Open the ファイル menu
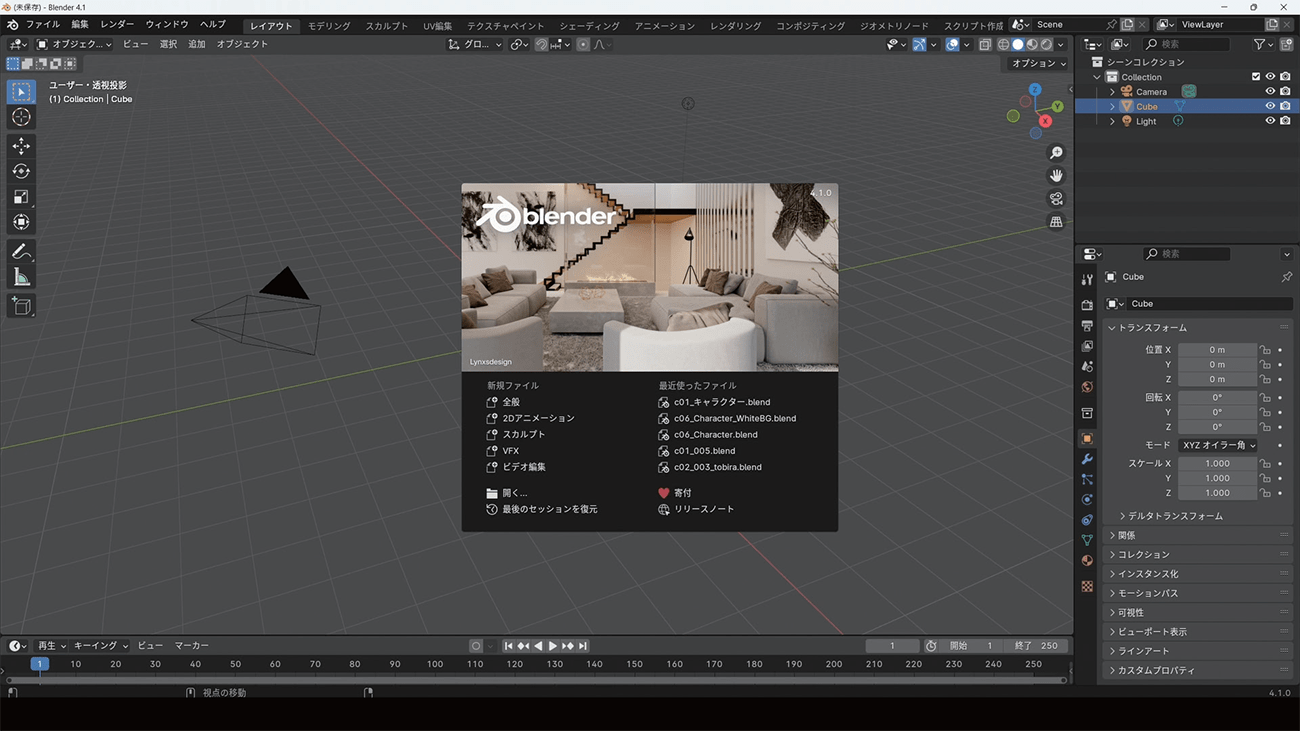Image resolution: width=1300 pixels, height=731 pixels. pos(43,24)
